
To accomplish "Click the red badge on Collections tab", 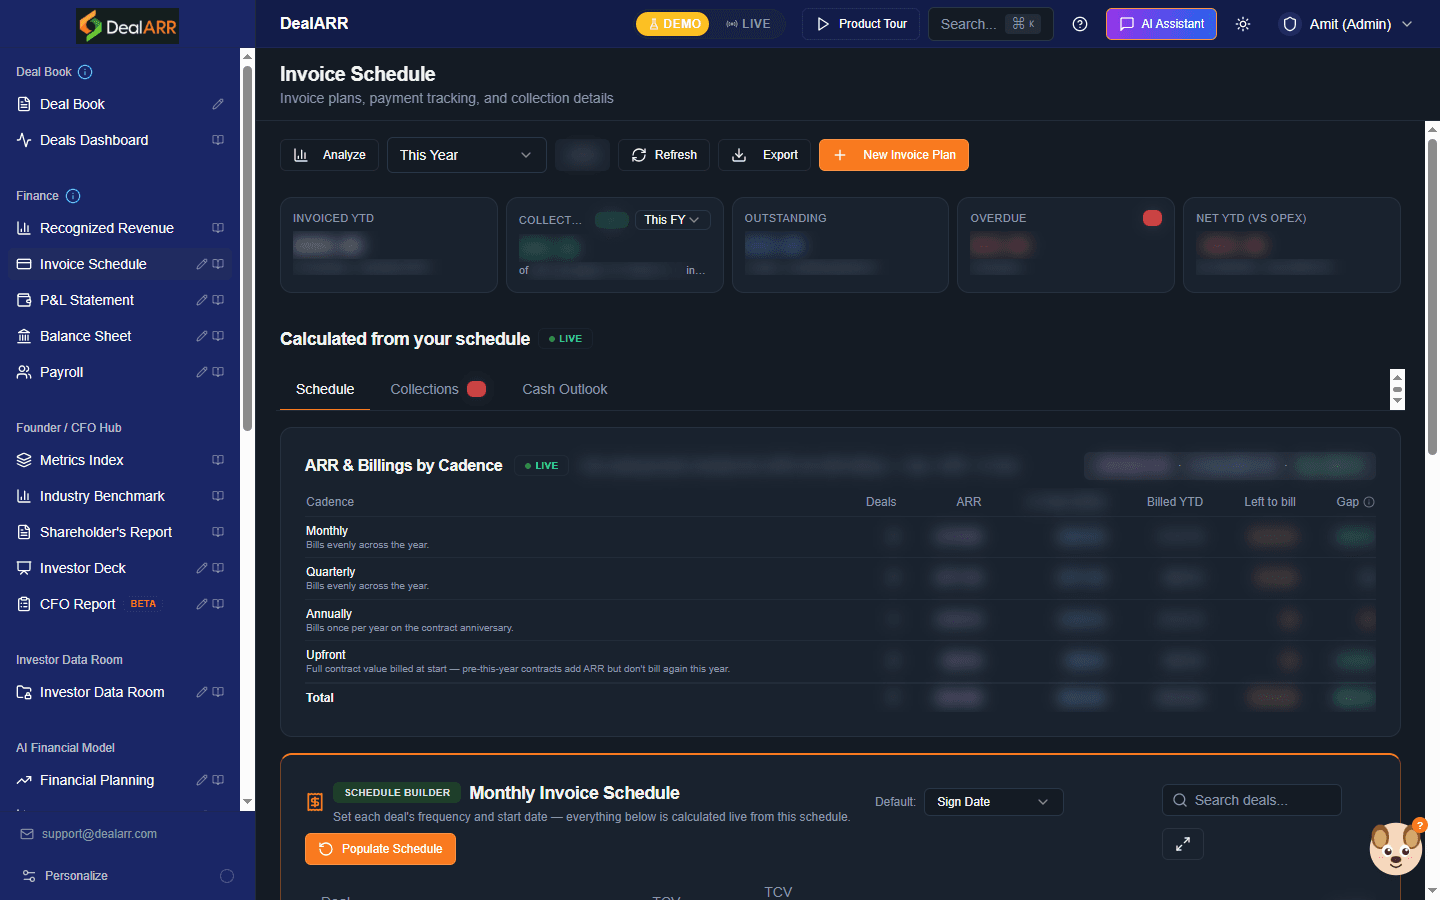I will (477, 389).
